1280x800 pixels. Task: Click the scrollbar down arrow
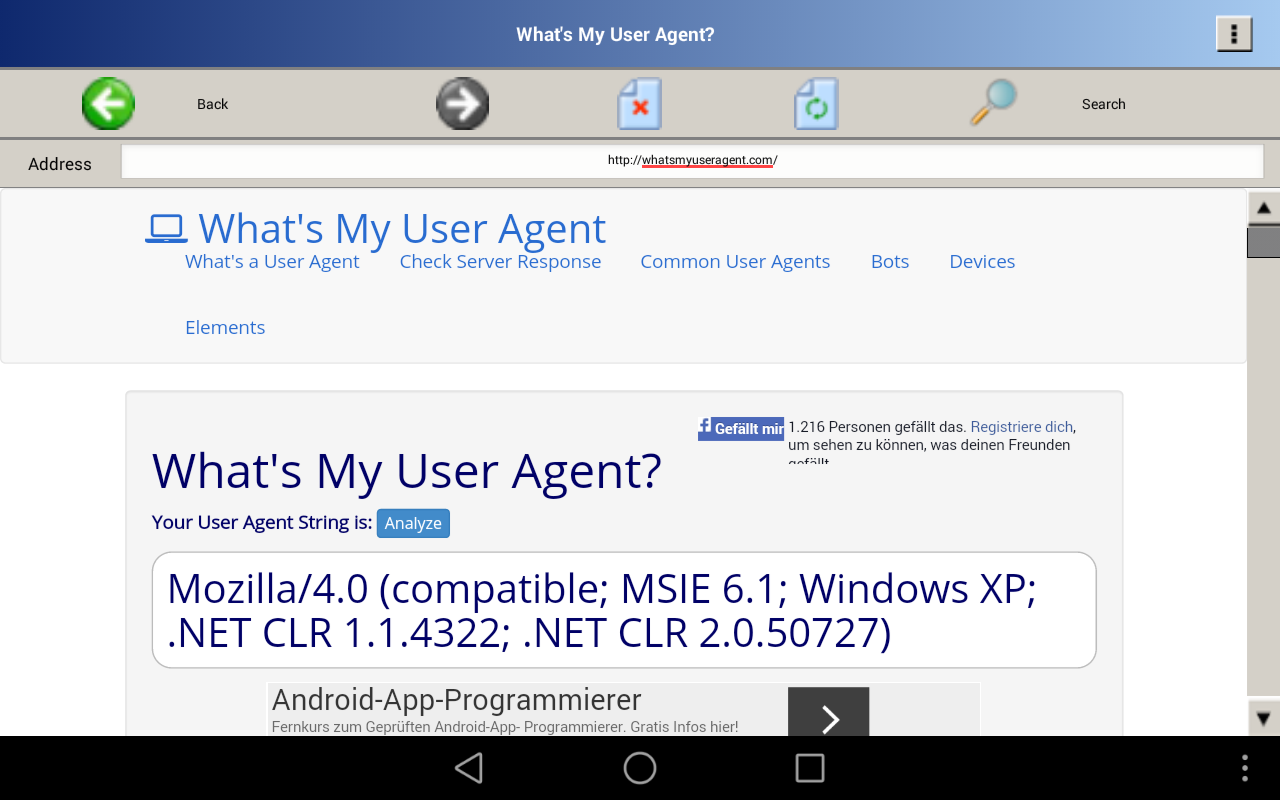pyautogui.click(x=1263, y=718)
